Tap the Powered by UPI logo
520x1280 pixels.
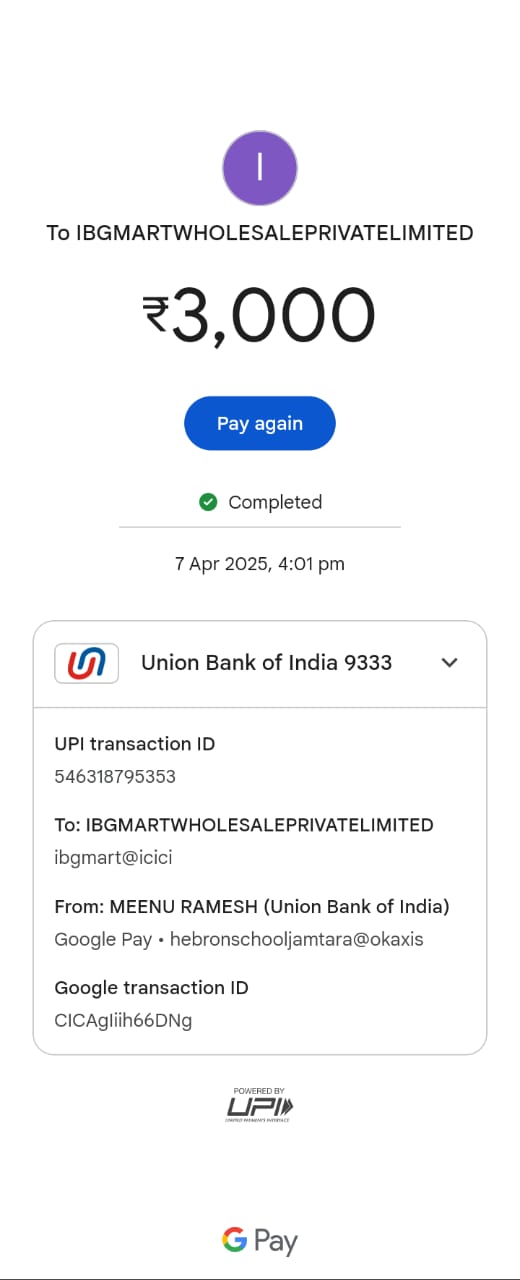pyautogui.click(x=260, y=1104)
